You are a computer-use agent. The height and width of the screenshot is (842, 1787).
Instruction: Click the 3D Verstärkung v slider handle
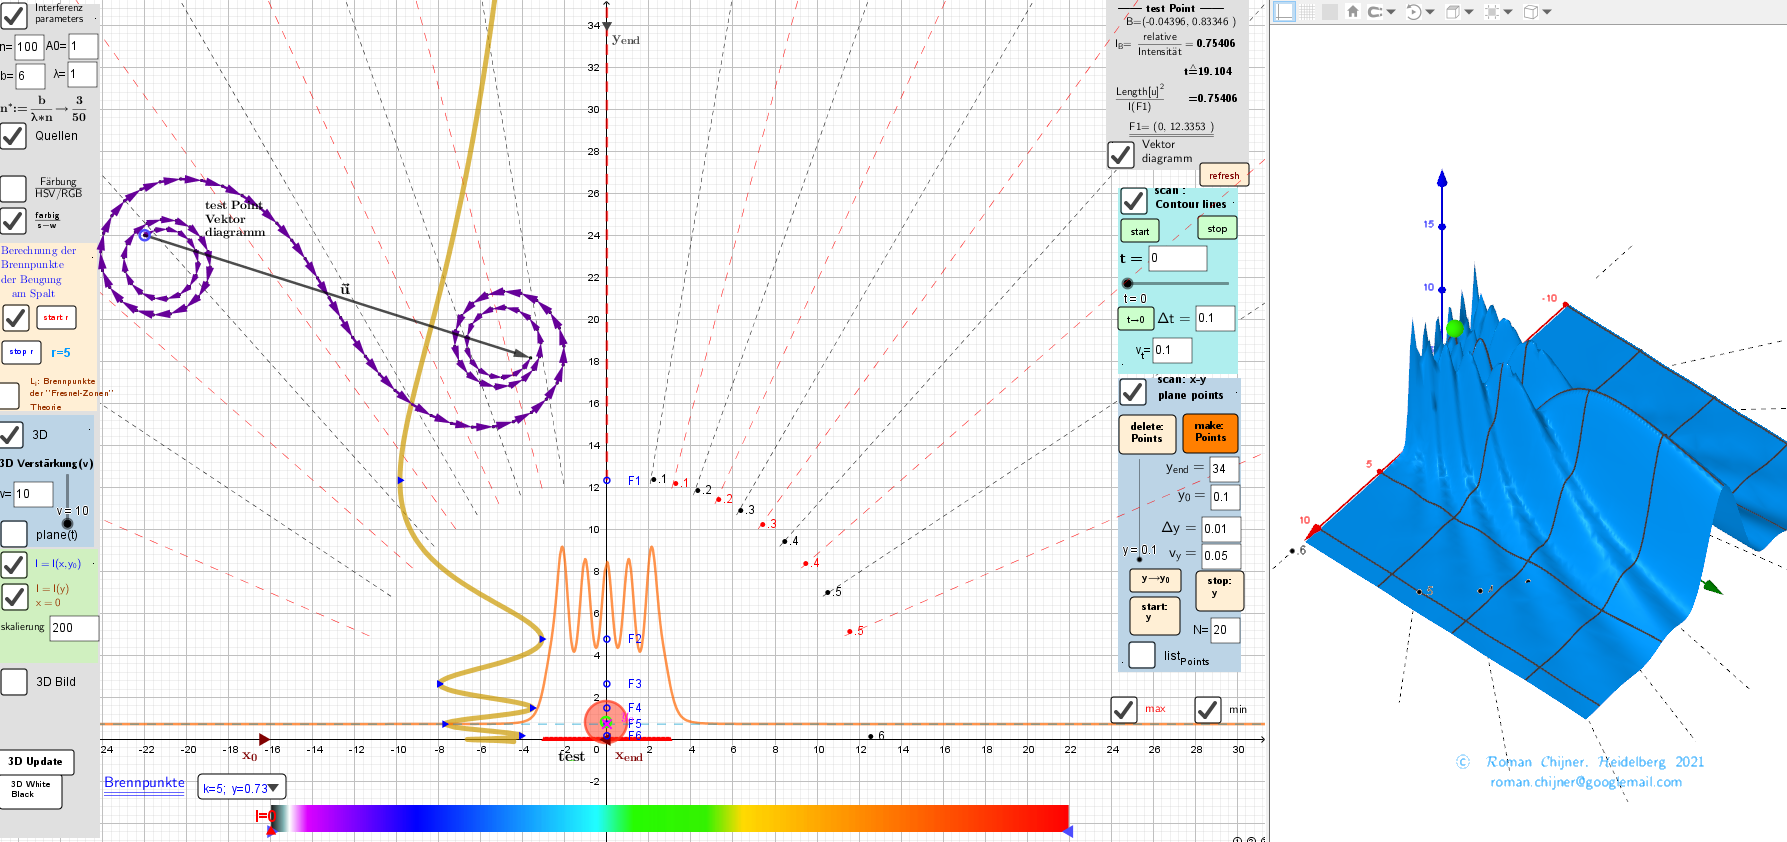(67, 523)
